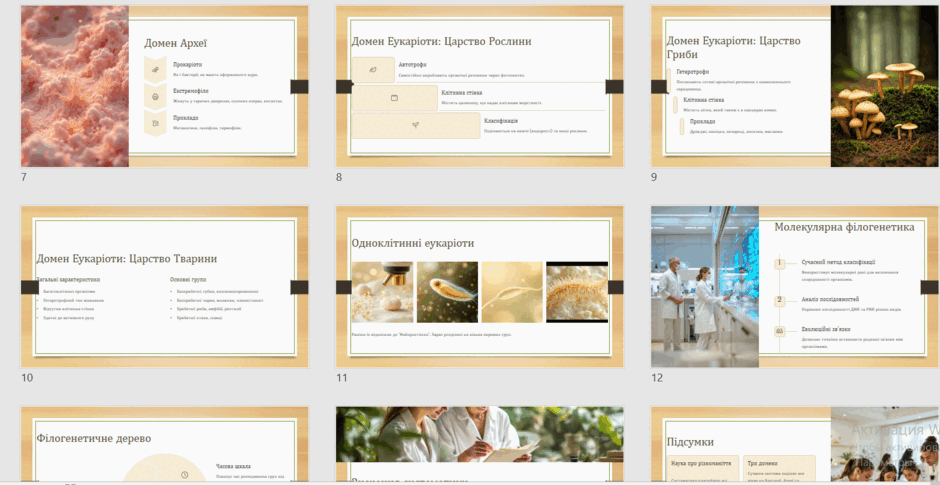This screenshot has height=485, width=940.
Task: Click slide number label 10
Action: point(27,378)
